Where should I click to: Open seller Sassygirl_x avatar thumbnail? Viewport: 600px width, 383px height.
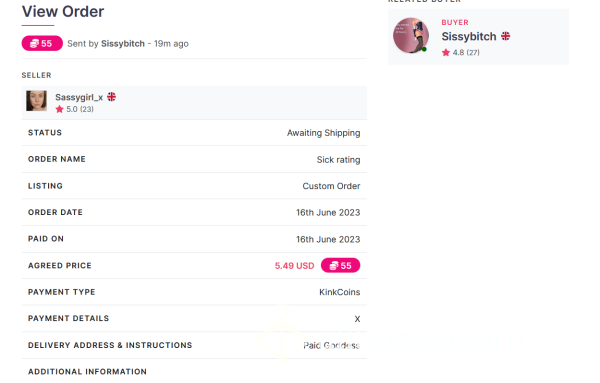[x=36, y=101]
